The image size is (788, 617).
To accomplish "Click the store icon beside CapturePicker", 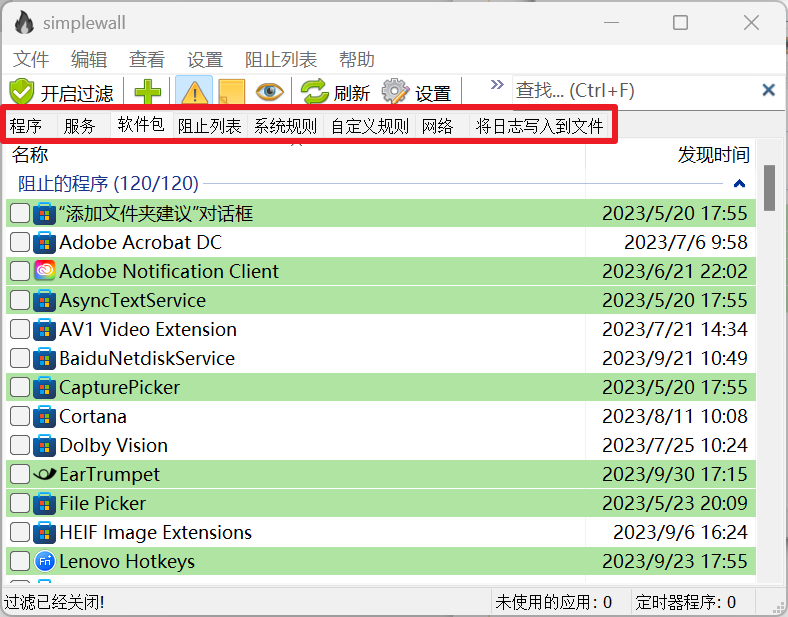I will (44, 387).
